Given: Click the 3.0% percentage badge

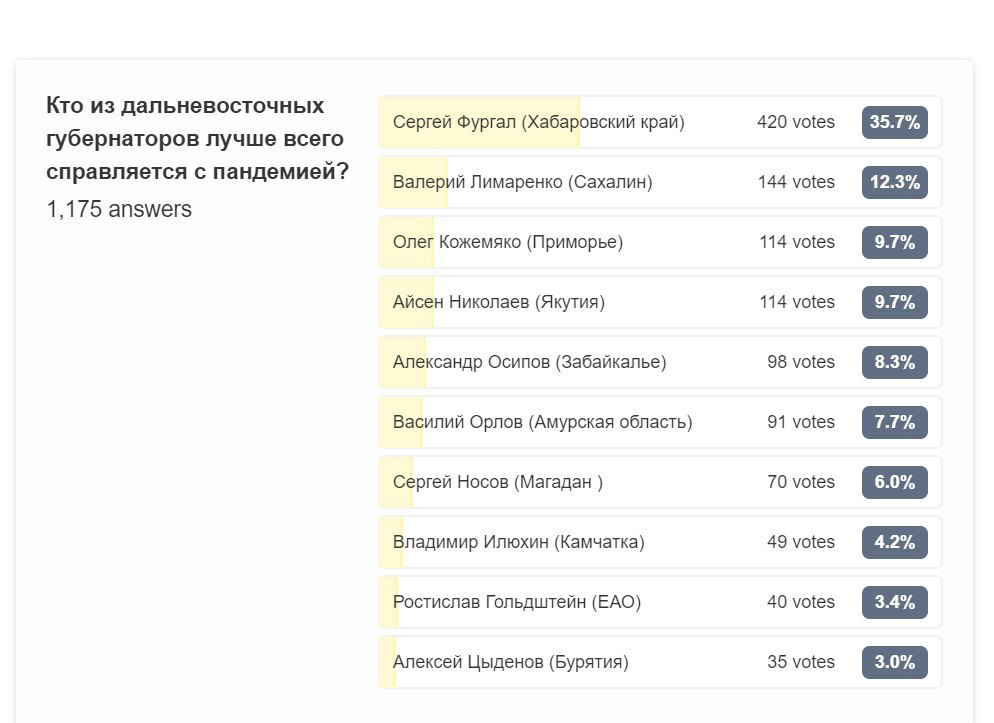Looking at the screenshot, I should pyautogui.click(x=894, y=662).
